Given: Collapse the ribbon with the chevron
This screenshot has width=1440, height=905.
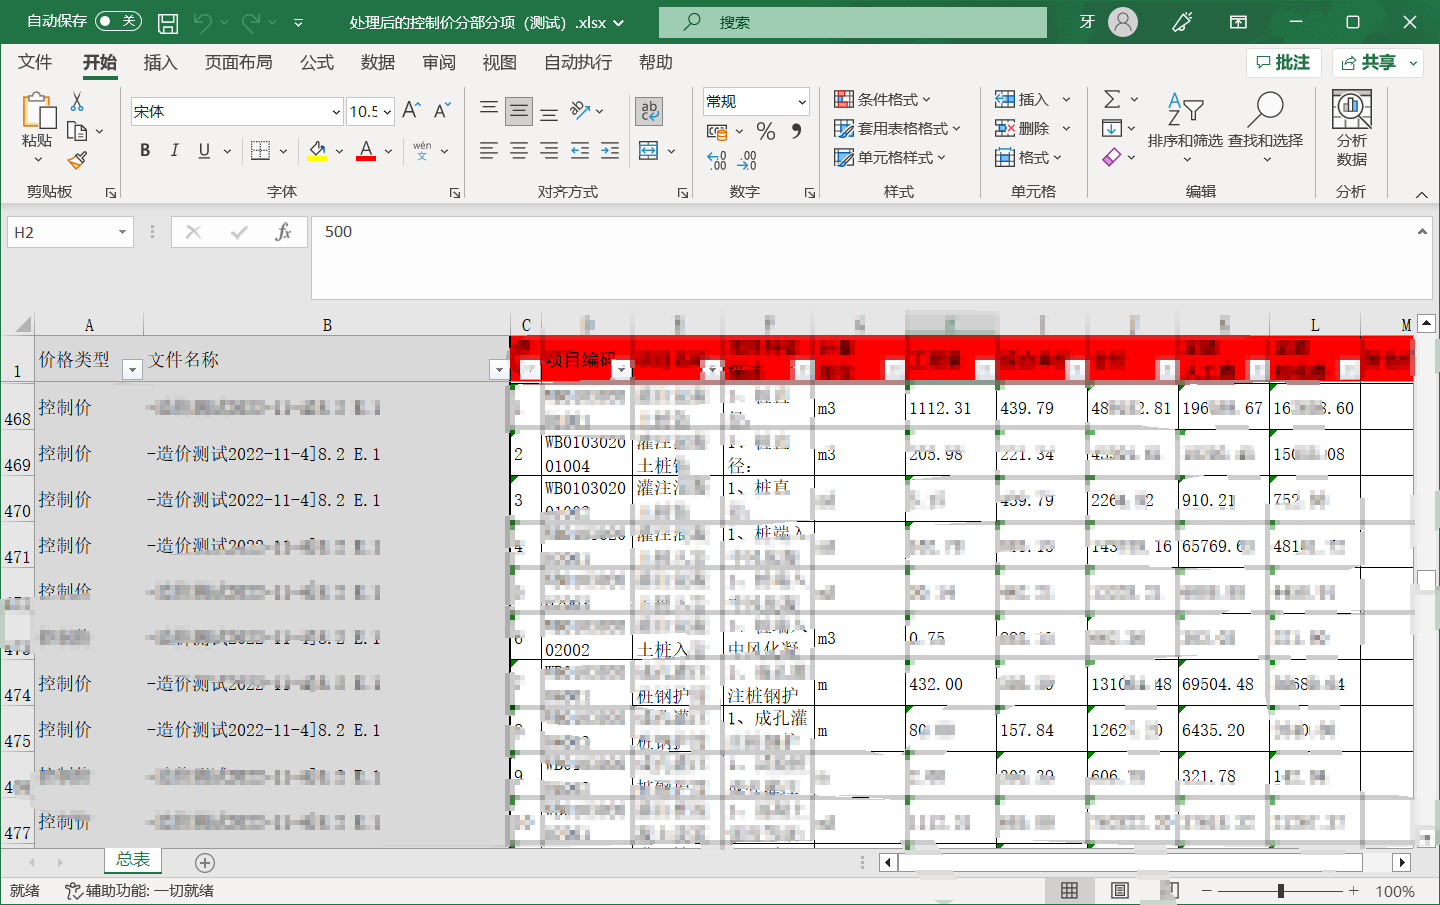Looking at the screenshot, I should click(x=1421, y=194).
